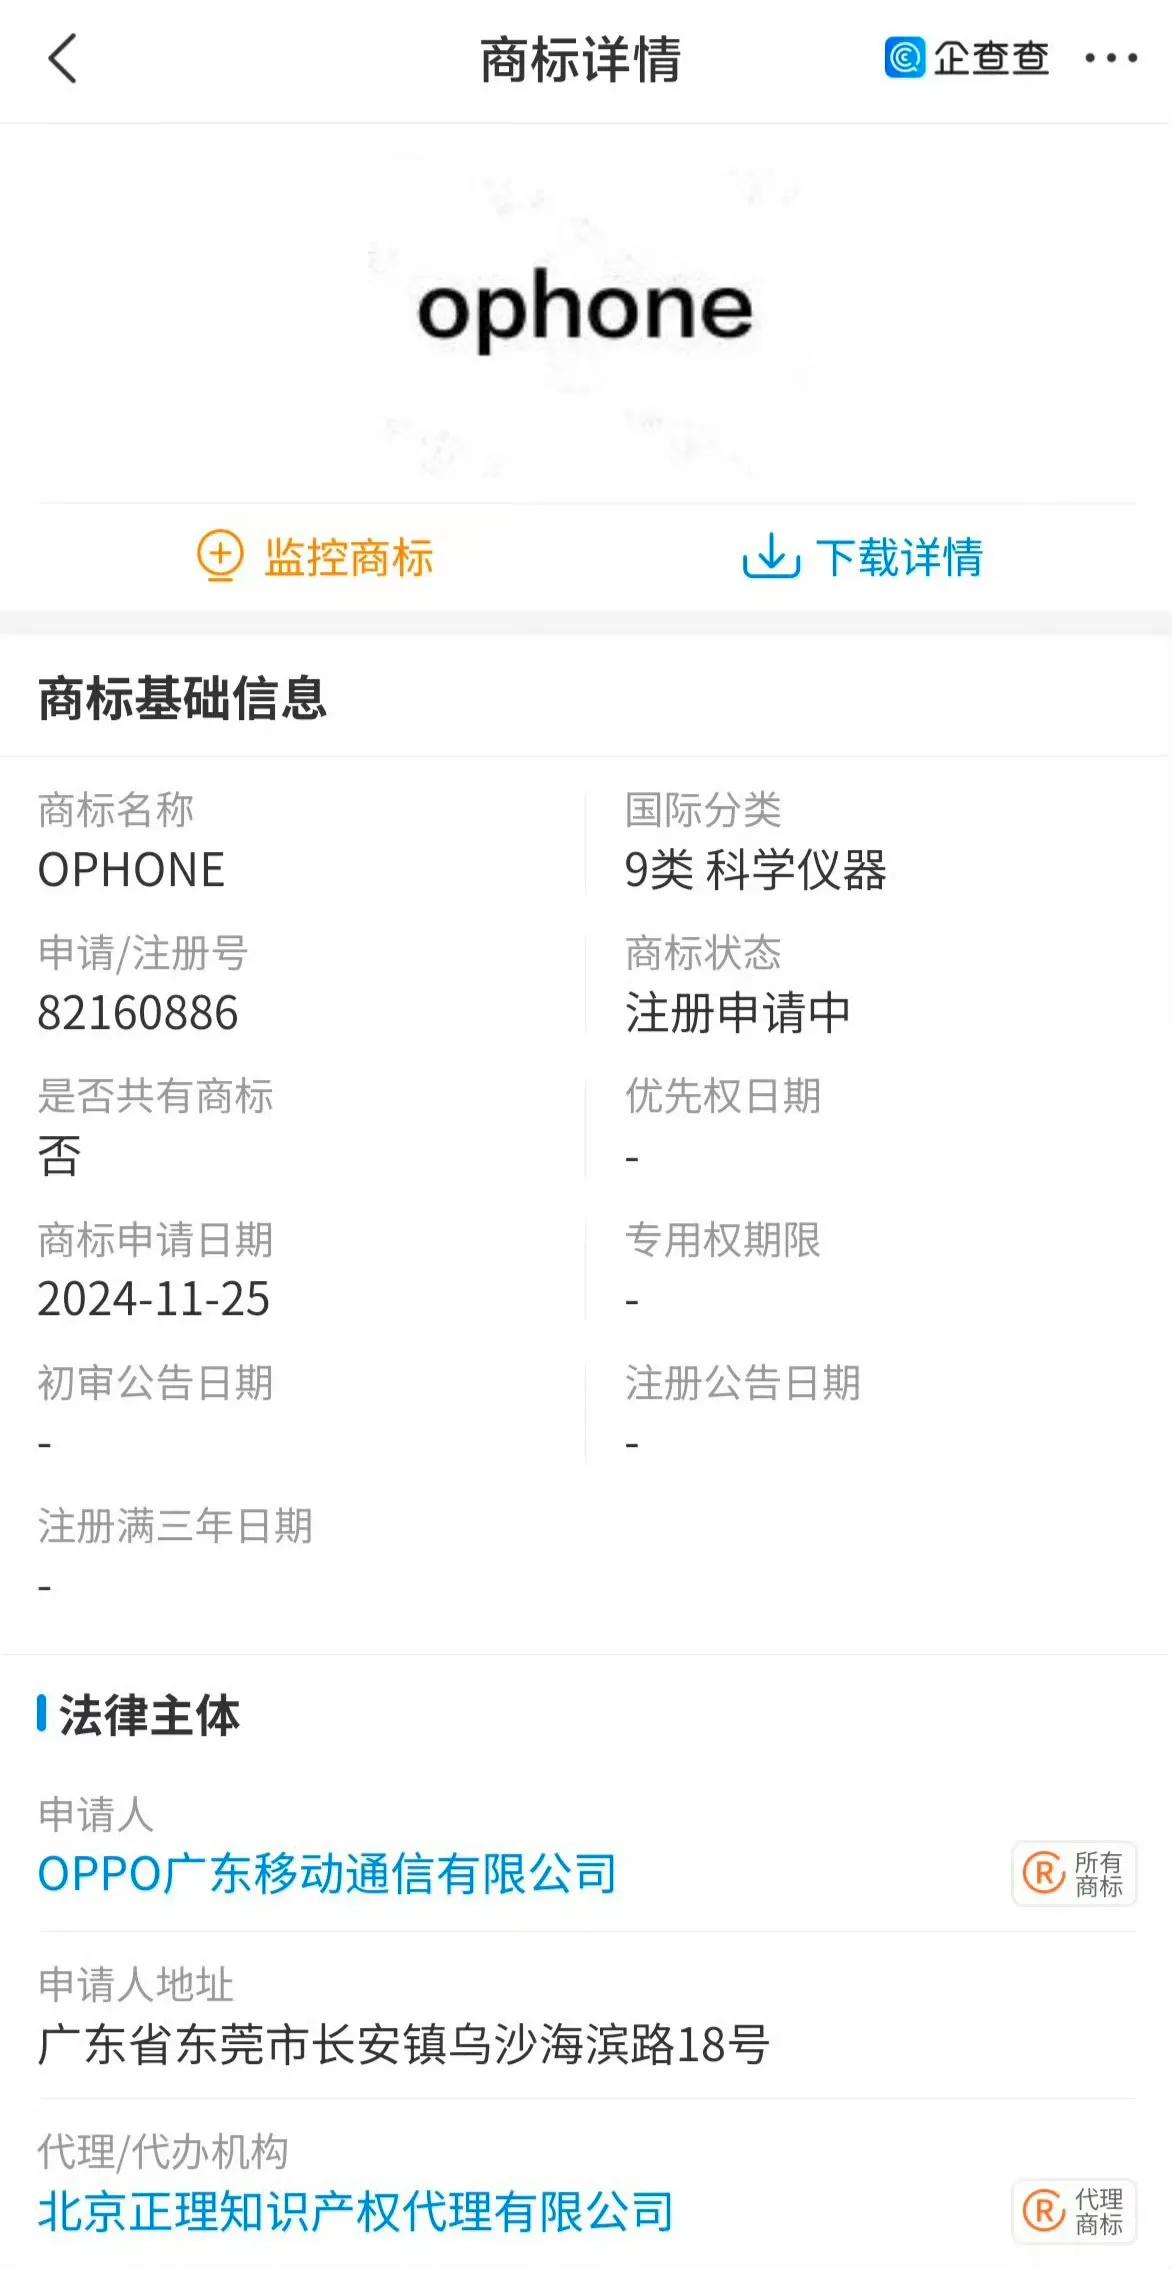1172x2269 pixels.
Task: Select the 优先权日期 field label
Action: pyautogui.click(x=723, y=1096)
